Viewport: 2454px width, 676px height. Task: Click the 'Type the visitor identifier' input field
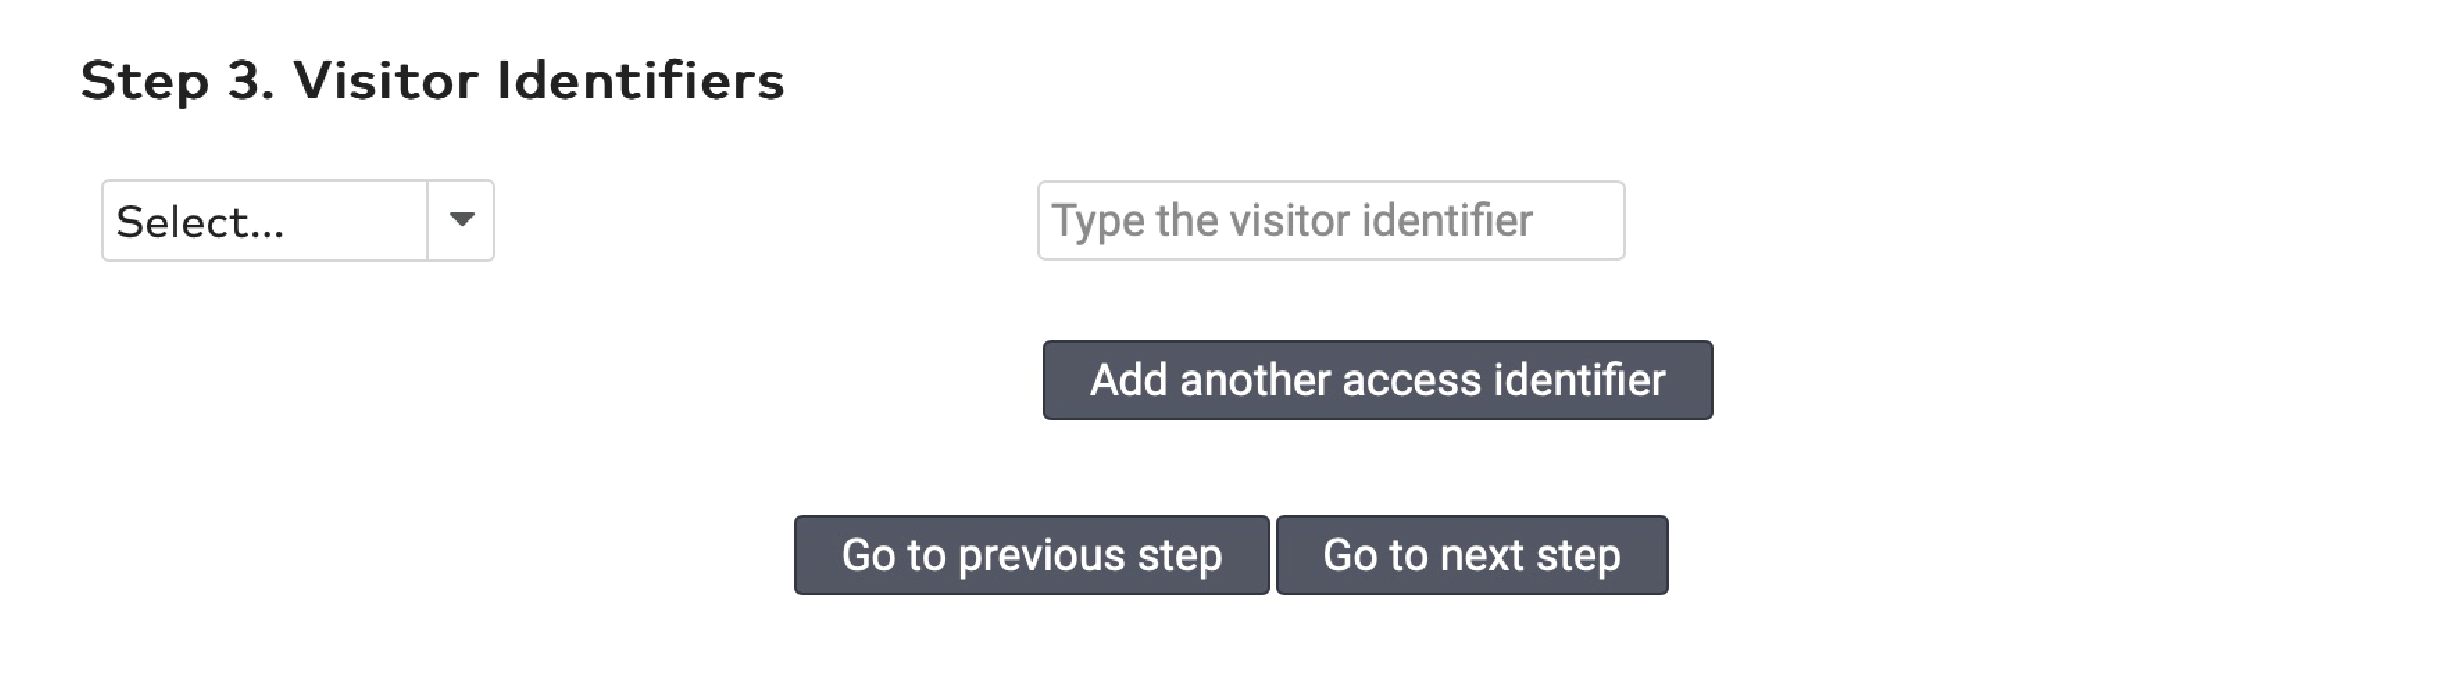[1330, 220]
